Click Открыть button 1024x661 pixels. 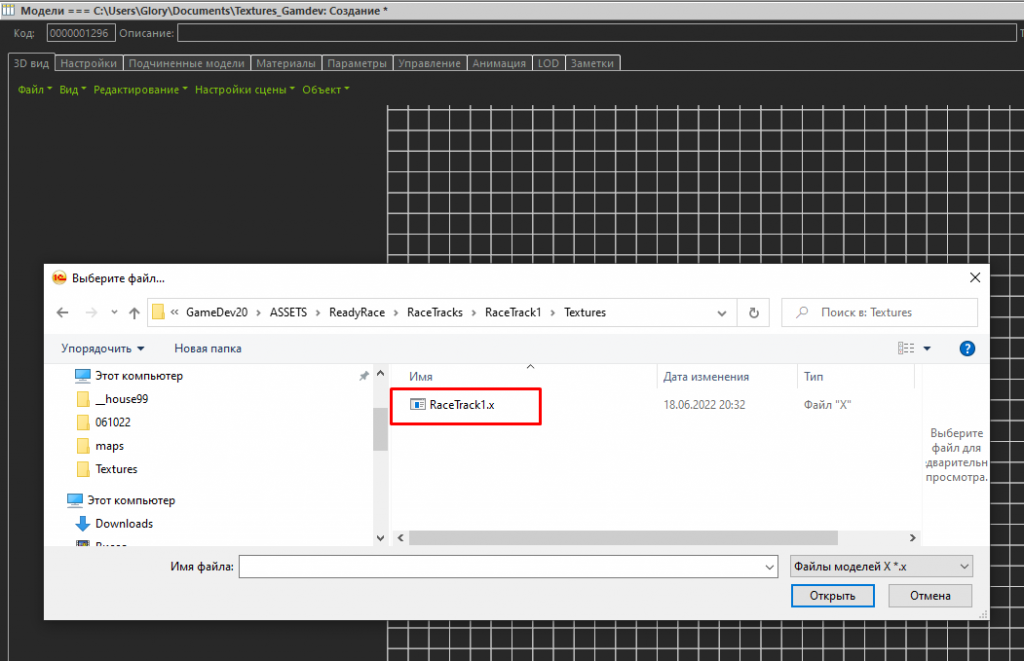click(x=833, y=596)
